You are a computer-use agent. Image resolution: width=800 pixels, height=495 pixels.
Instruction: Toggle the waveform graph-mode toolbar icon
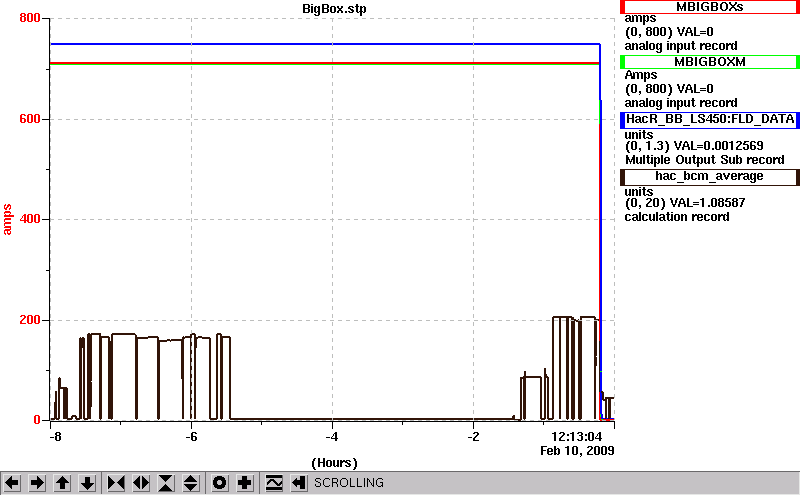(274, 483)
